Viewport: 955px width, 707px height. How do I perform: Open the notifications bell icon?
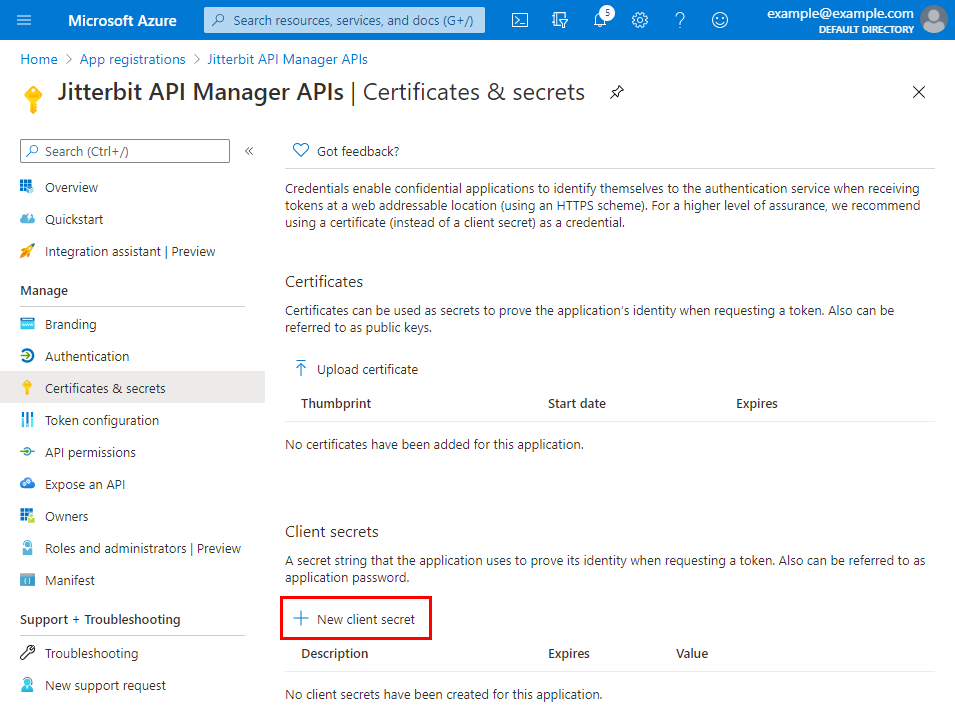[x=600, y=20]
